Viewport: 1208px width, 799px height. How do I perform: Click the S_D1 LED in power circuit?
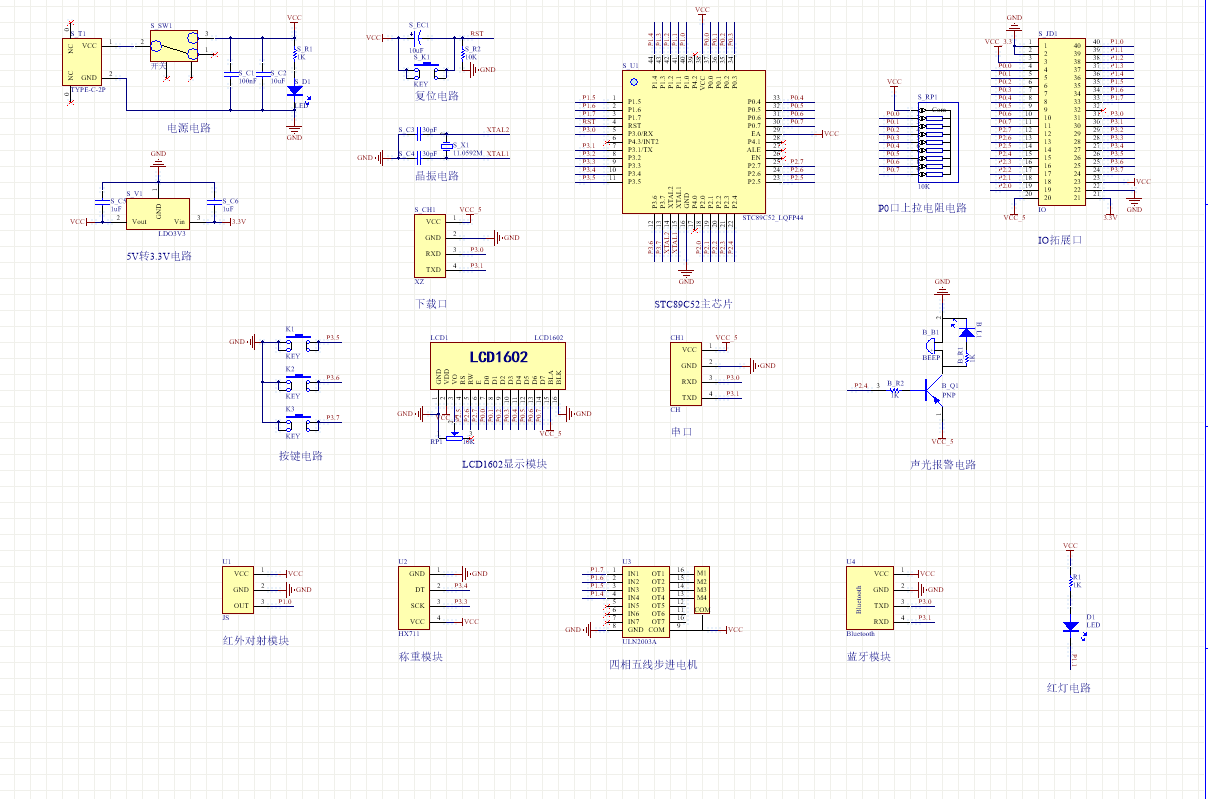tap(295, 90)
